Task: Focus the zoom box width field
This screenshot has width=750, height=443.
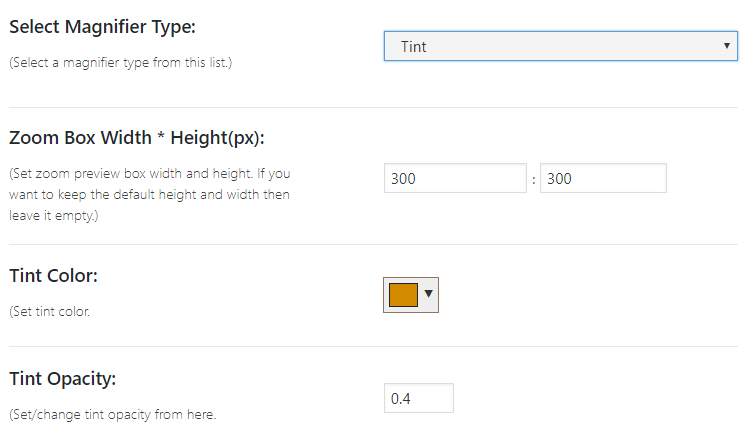Action: pyautogui.click(x=455, y=178)
